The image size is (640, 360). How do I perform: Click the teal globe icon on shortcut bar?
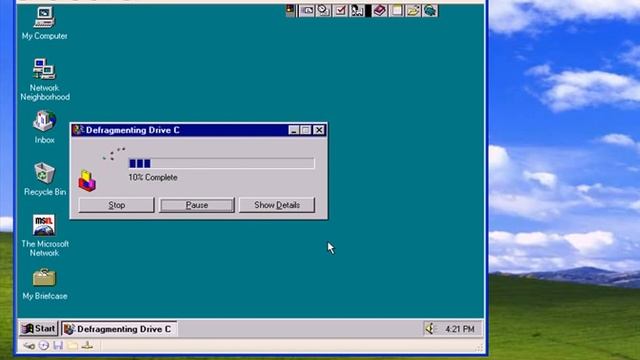430,11
